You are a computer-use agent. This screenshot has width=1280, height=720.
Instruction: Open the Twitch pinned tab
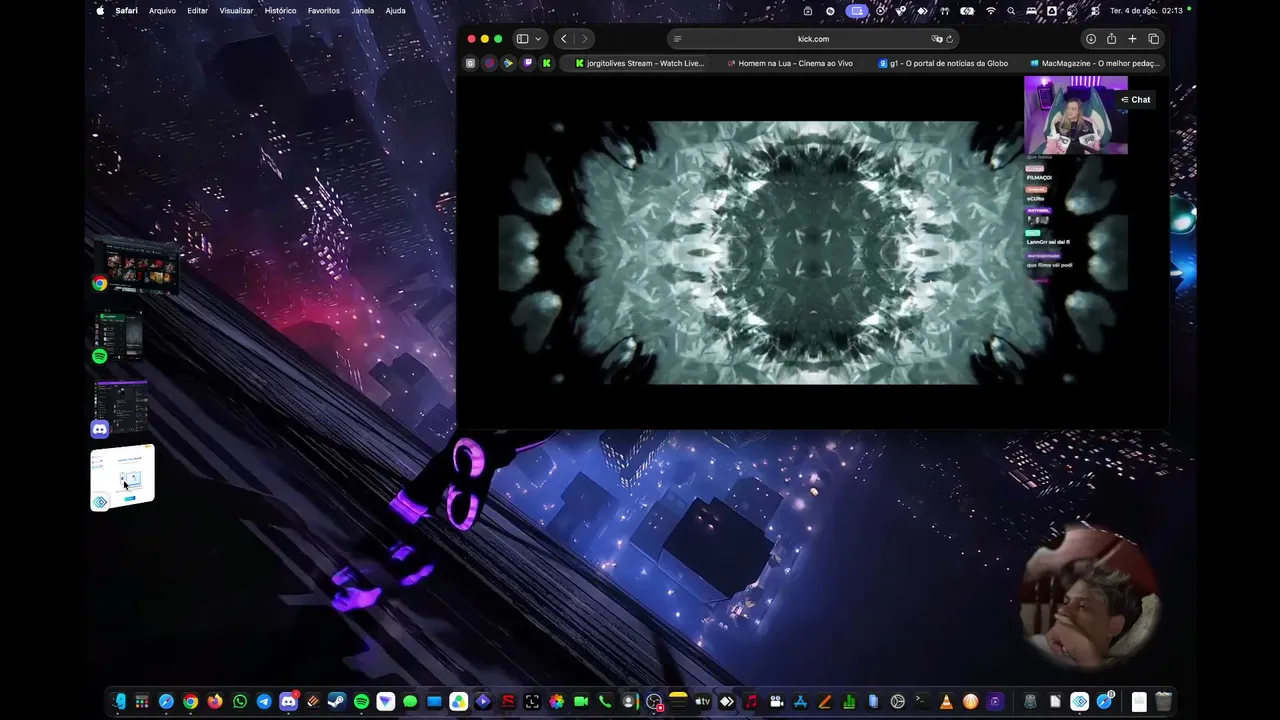point(528,63)
